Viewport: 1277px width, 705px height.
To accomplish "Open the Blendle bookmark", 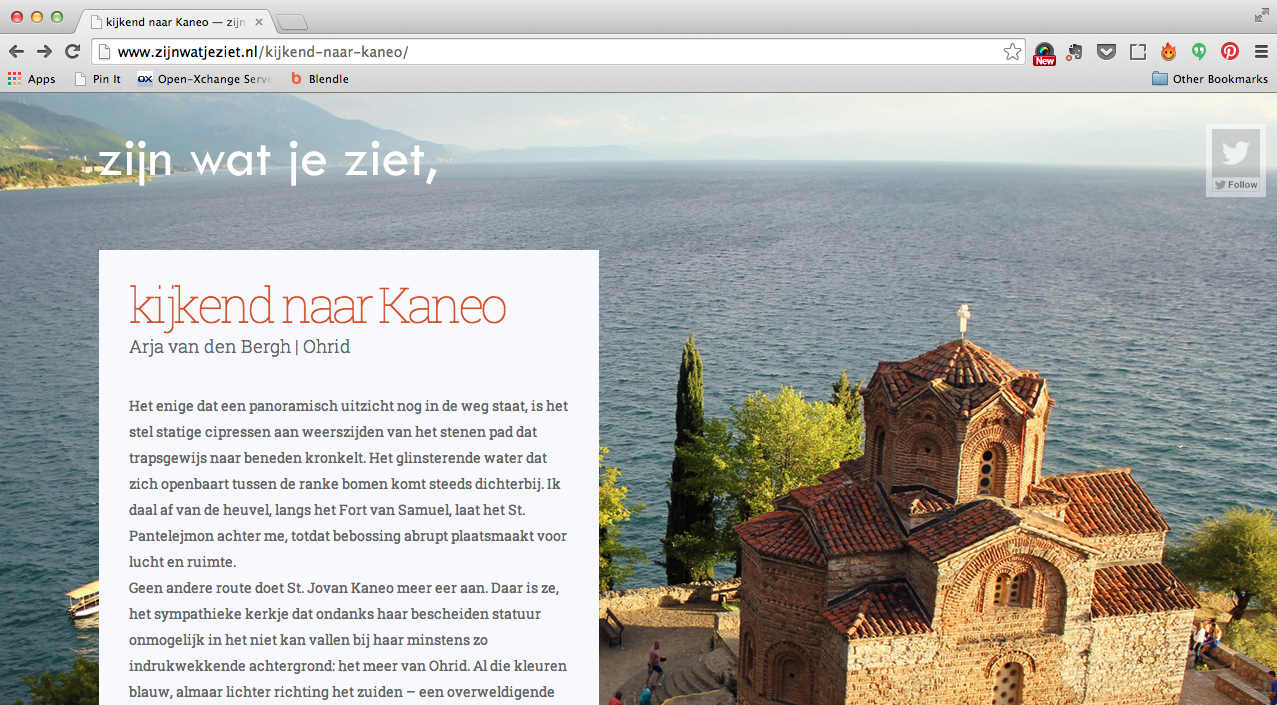I will (x=319, y=79).
